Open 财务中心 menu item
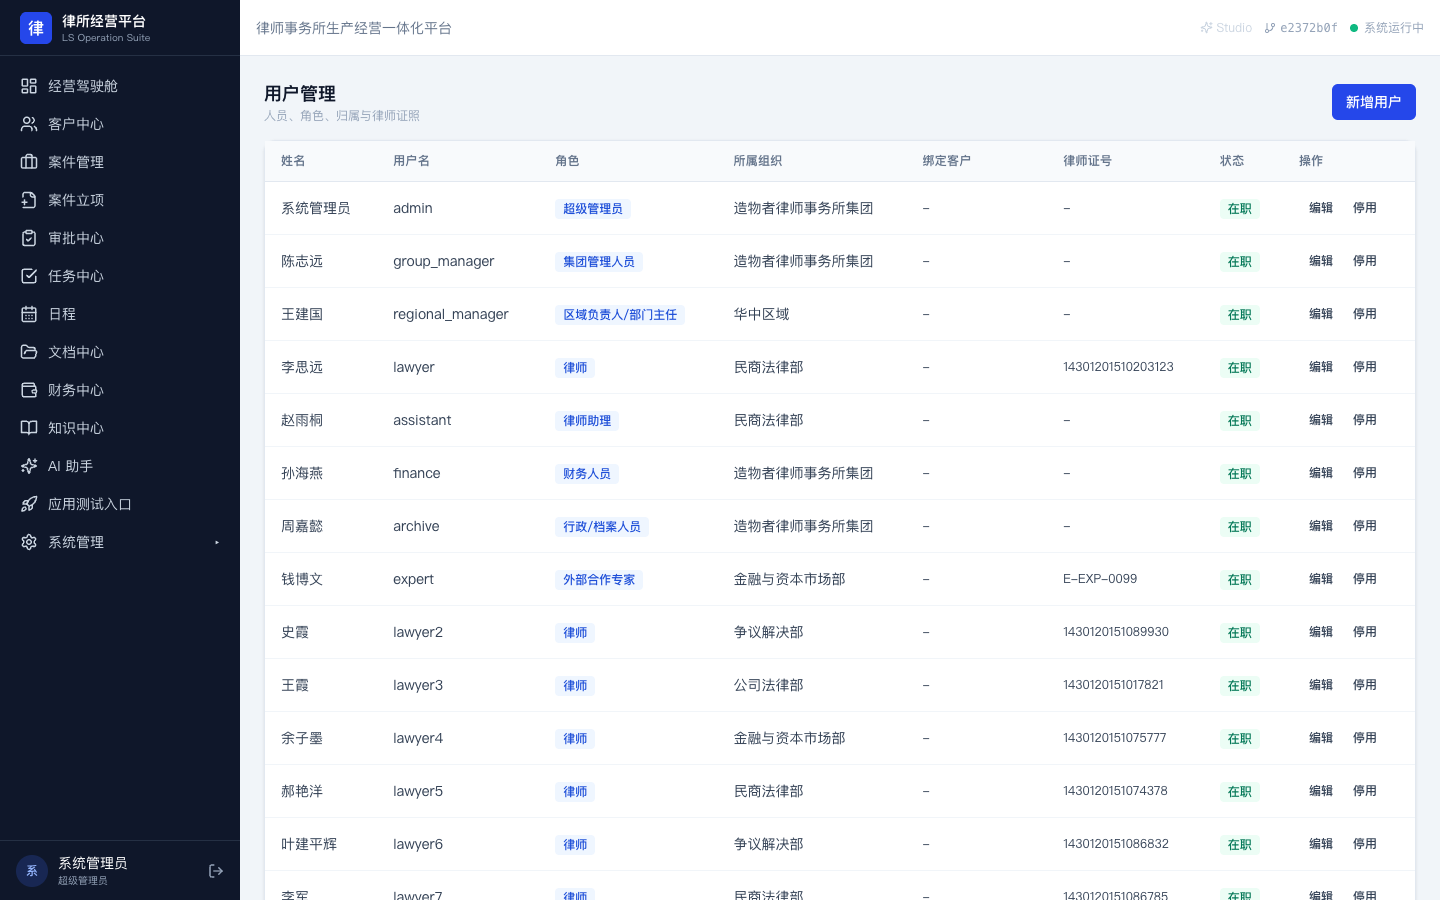 click(x=120, y=390)
